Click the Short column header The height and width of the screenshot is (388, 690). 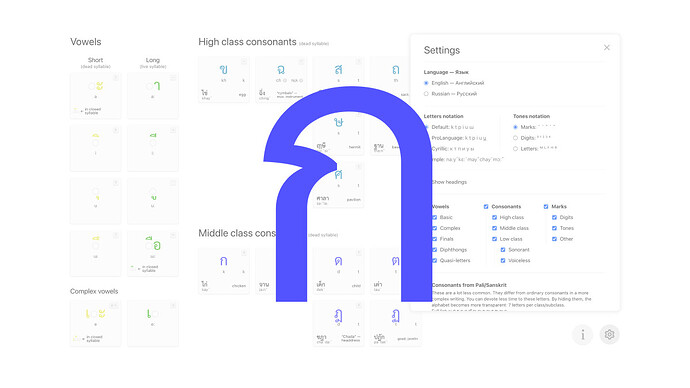(95, 60)
